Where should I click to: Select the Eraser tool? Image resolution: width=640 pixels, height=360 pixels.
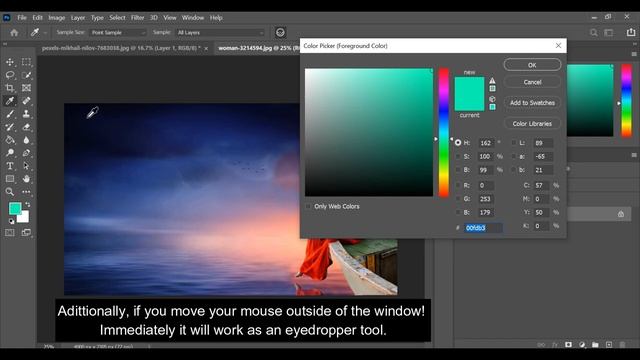26,127
